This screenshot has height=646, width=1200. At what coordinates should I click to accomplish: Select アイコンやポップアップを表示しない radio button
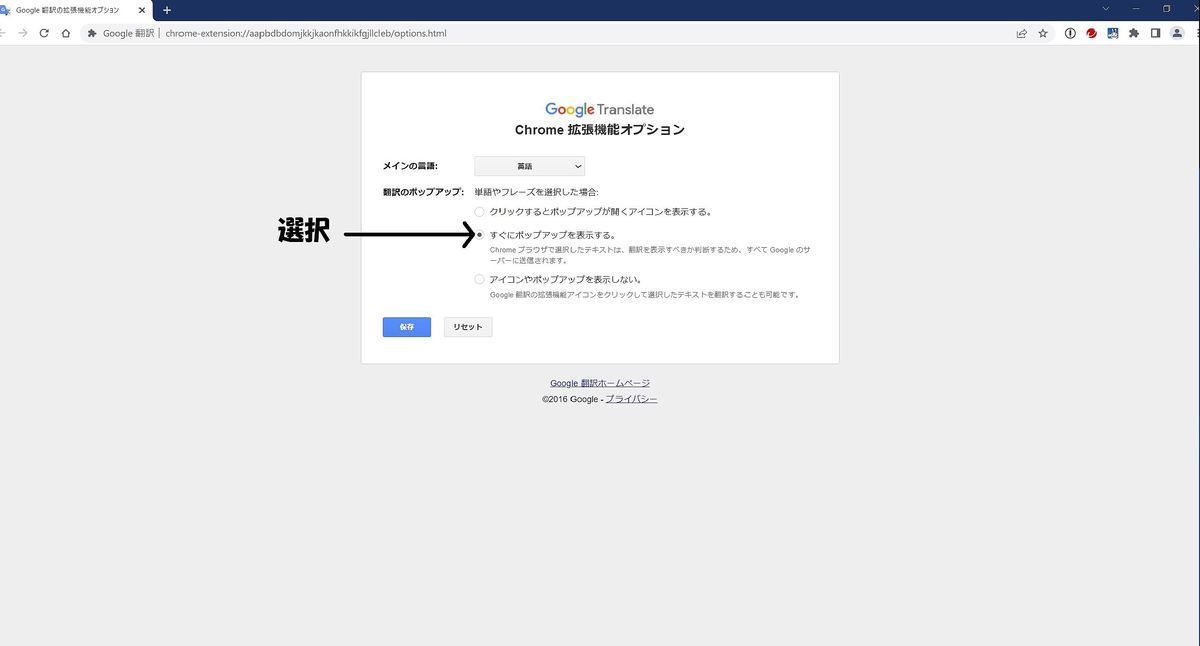480,280
